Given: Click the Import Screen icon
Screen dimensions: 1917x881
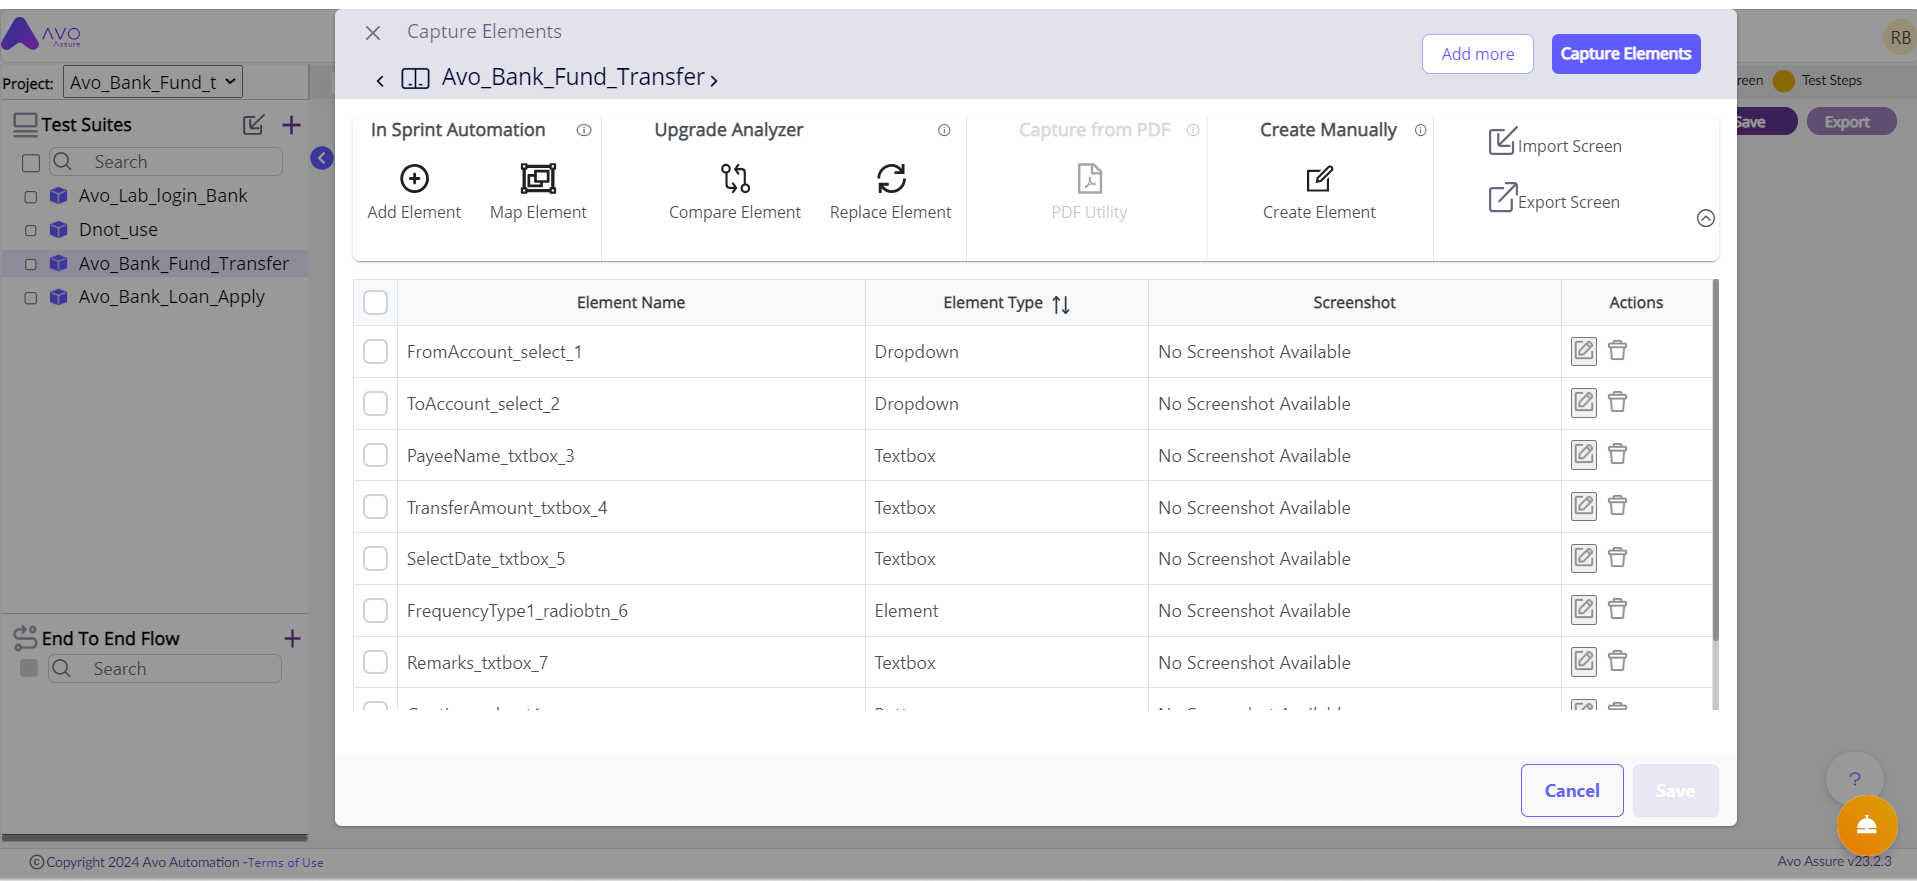Looking at the screenshot, I should click(1502, 142).
